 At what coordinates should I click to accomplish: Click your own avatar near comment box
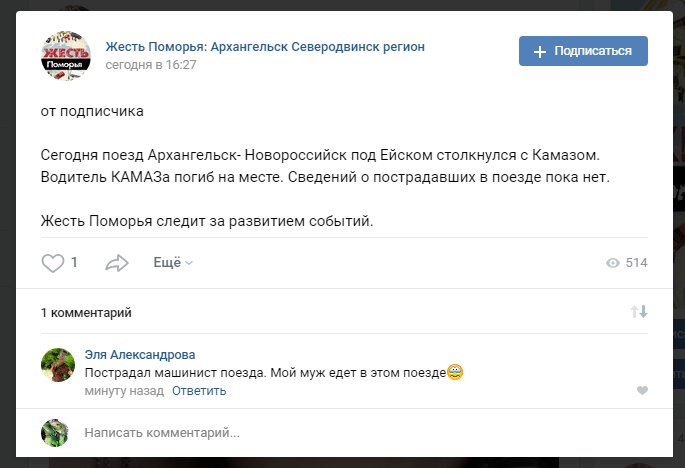(54, 433)
